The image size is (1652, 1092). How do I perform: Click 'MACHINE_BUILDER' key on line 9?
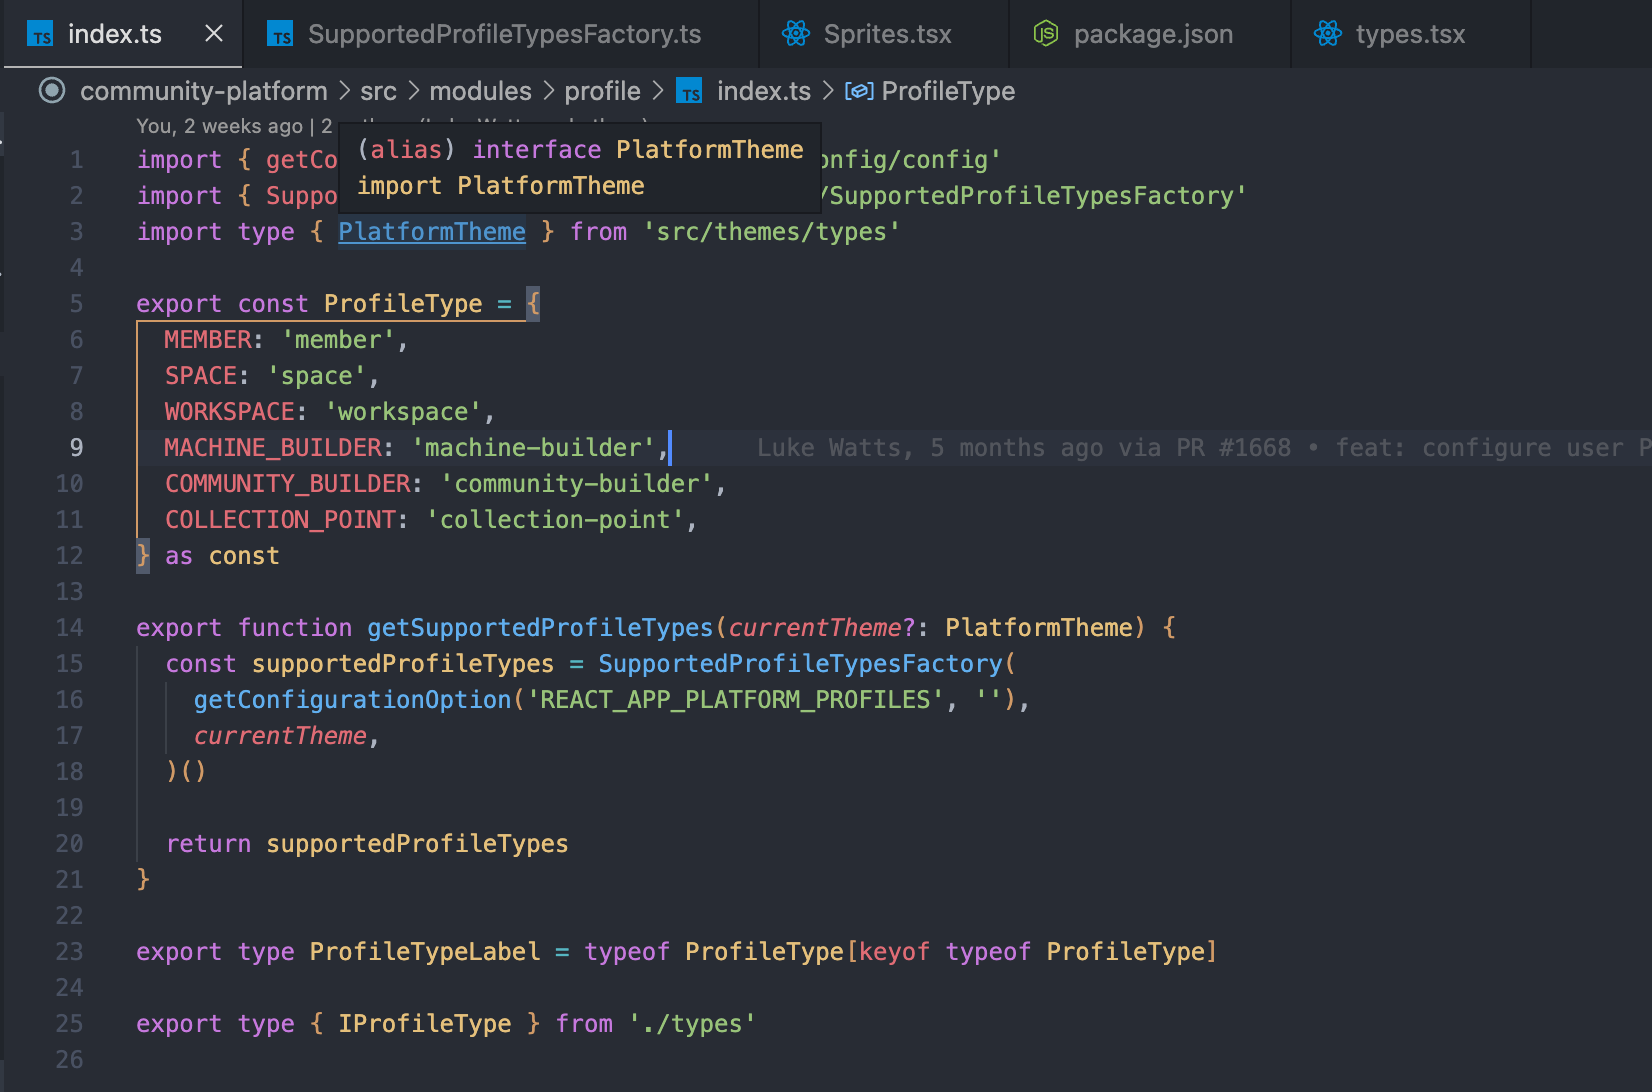pyautogui.click(x=273, y=448)
